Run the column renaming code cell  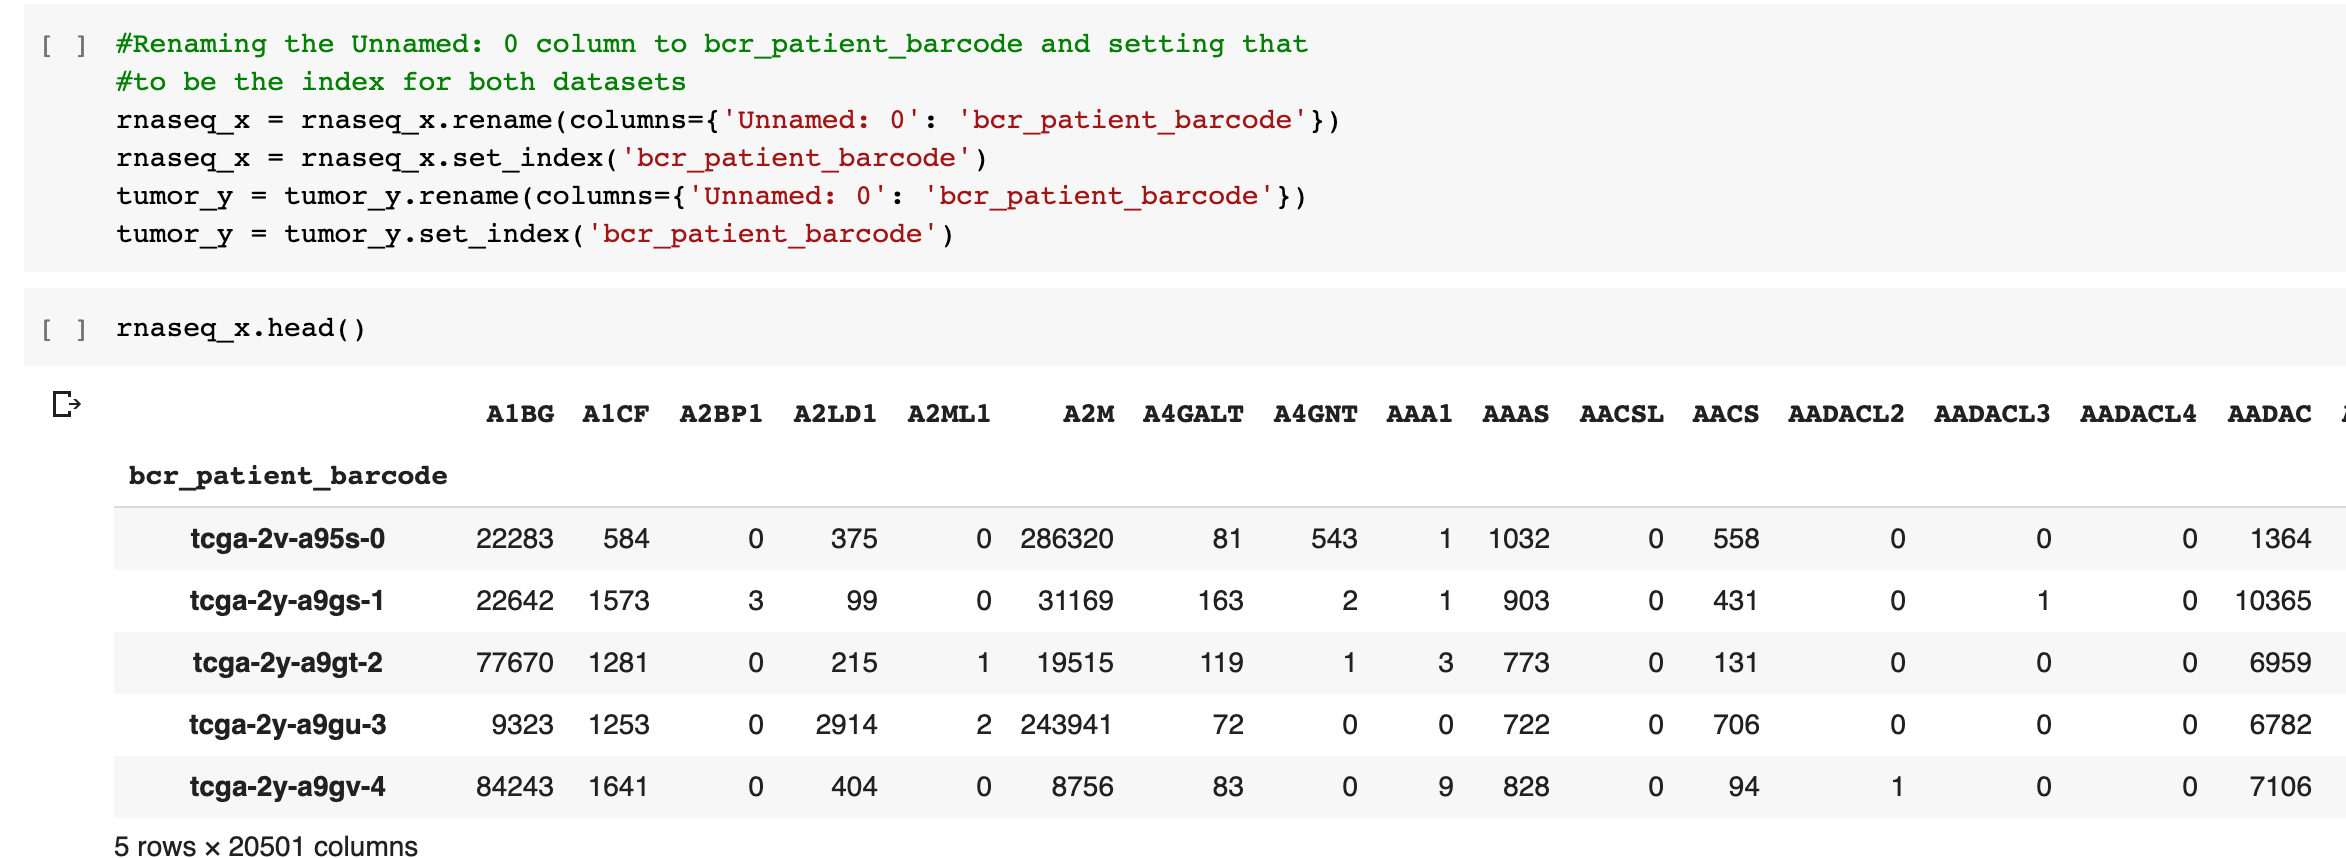click(64, 46)
